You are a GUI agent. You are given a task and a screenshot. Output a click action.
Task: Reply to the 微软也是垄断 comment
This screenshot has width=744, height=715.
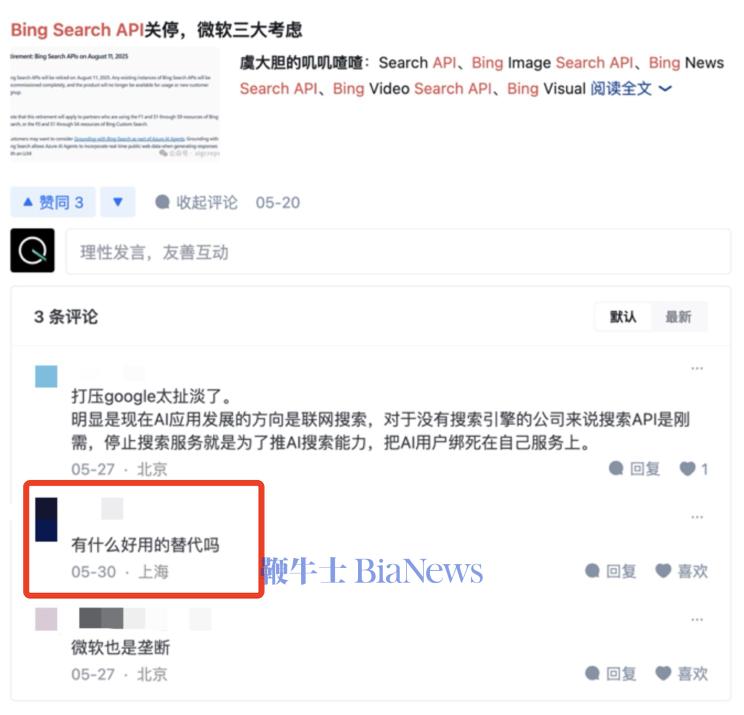611,674
